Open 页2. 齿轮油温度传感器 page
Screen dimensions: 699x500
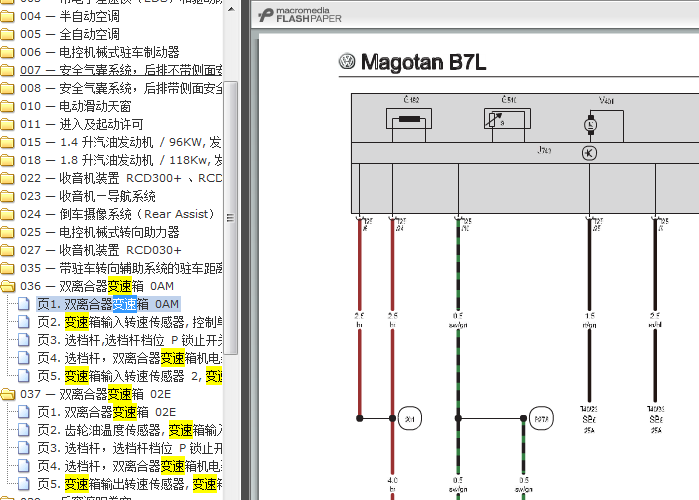coord(130,430)
